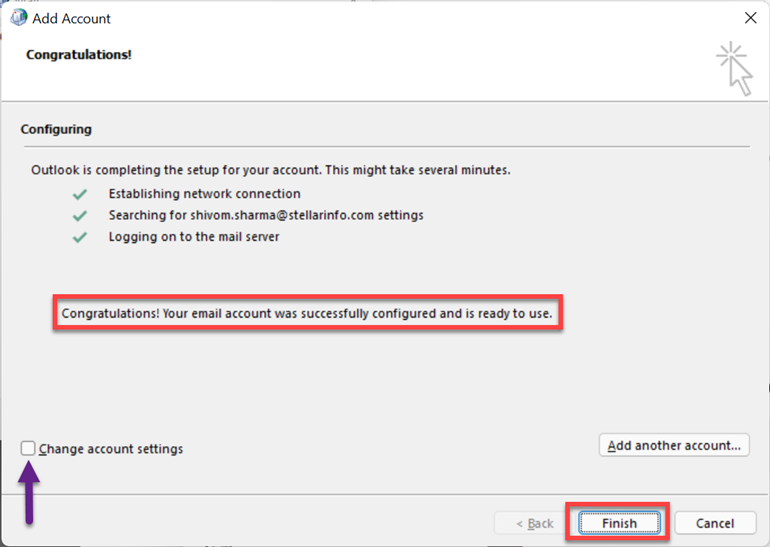The image size is (770, 547).
Task: Click the sparkle cursor icon in the header
Action: [x=734, y=68]
